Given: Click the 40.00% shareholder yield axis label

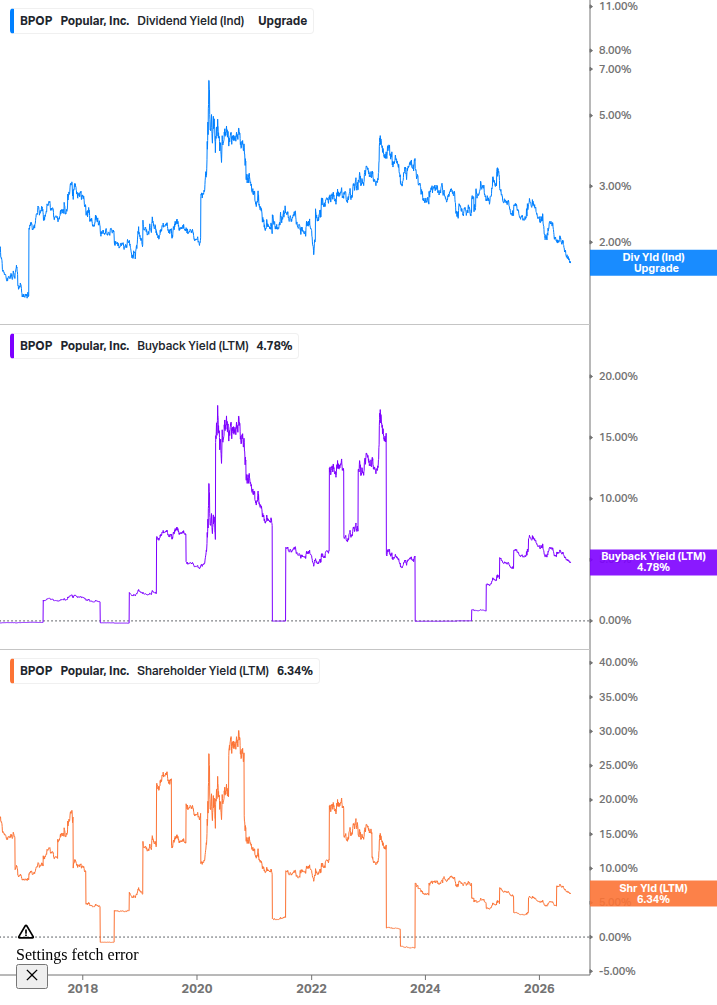Looking at the screenshot, I should click(618, 663).
